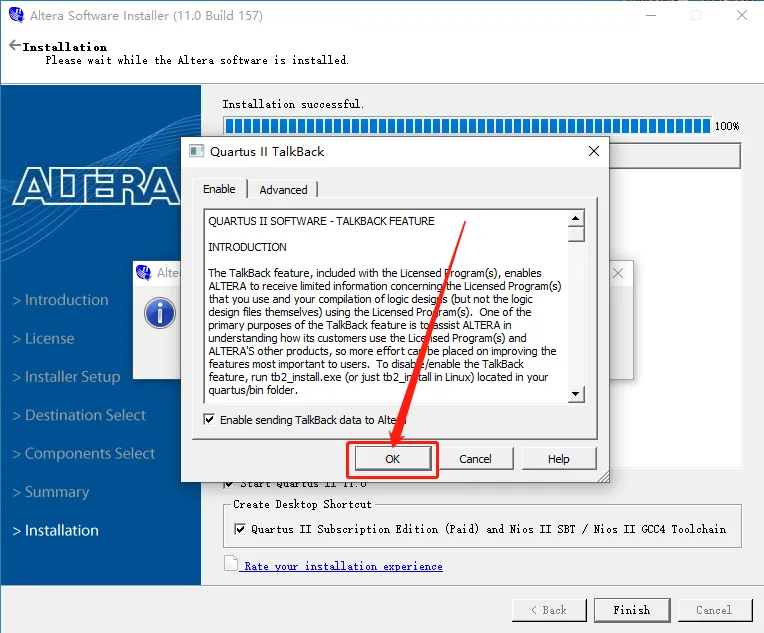
Task: Switch to the Enable tab
Action: pos(219,189)
